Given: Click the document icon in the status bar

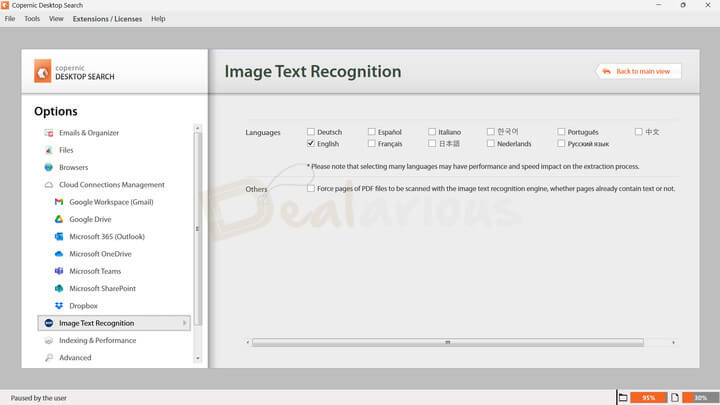Looking at the screenshot, I should click(x=675, y=398).
